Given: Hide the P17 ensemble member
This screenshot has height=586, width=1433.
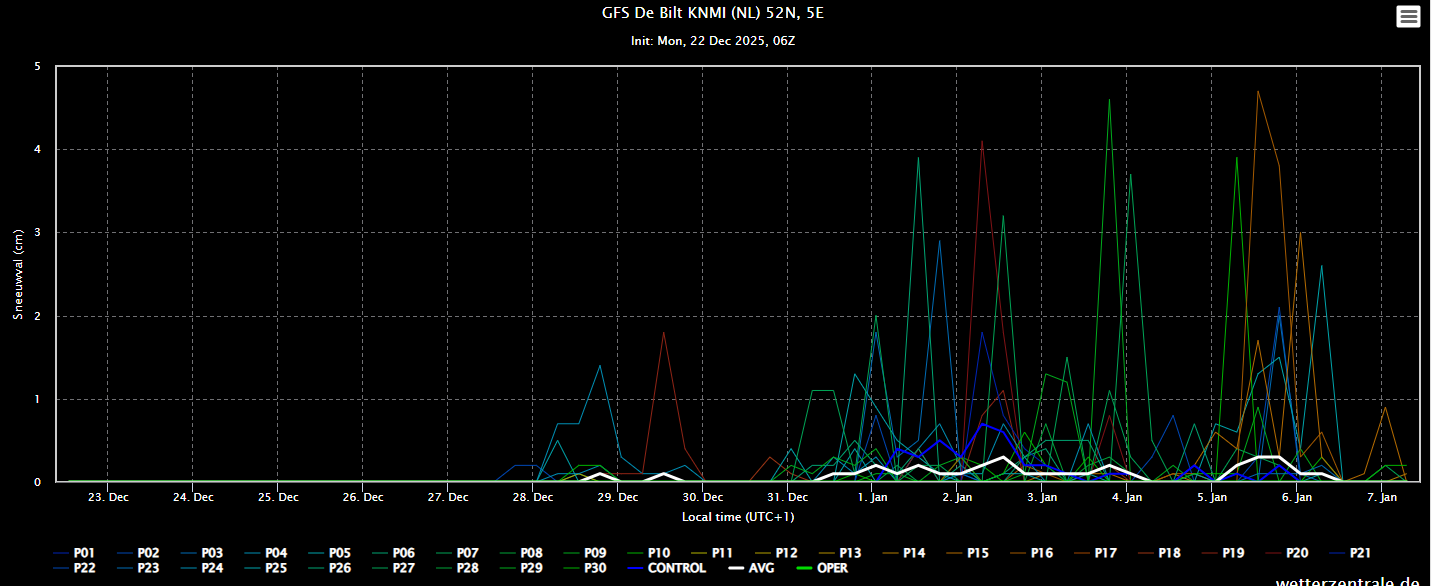Looking at the screenshot, I should coord(1097,553).
